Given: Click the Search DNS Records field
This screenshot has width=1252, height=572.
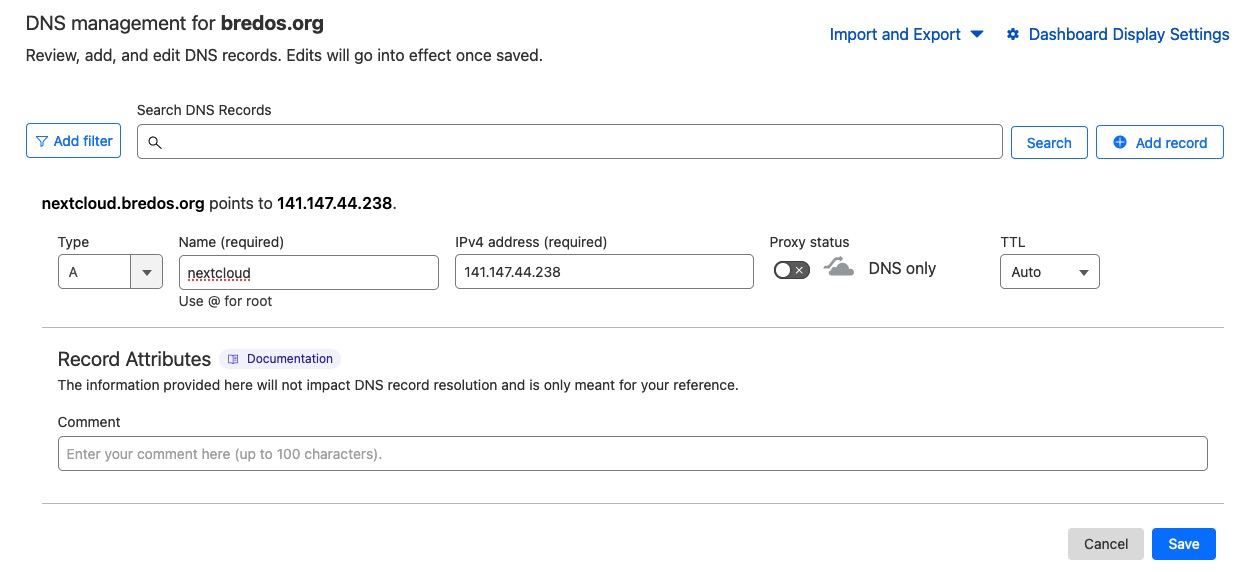Looking at the screenshot, I should coord(569,142).
